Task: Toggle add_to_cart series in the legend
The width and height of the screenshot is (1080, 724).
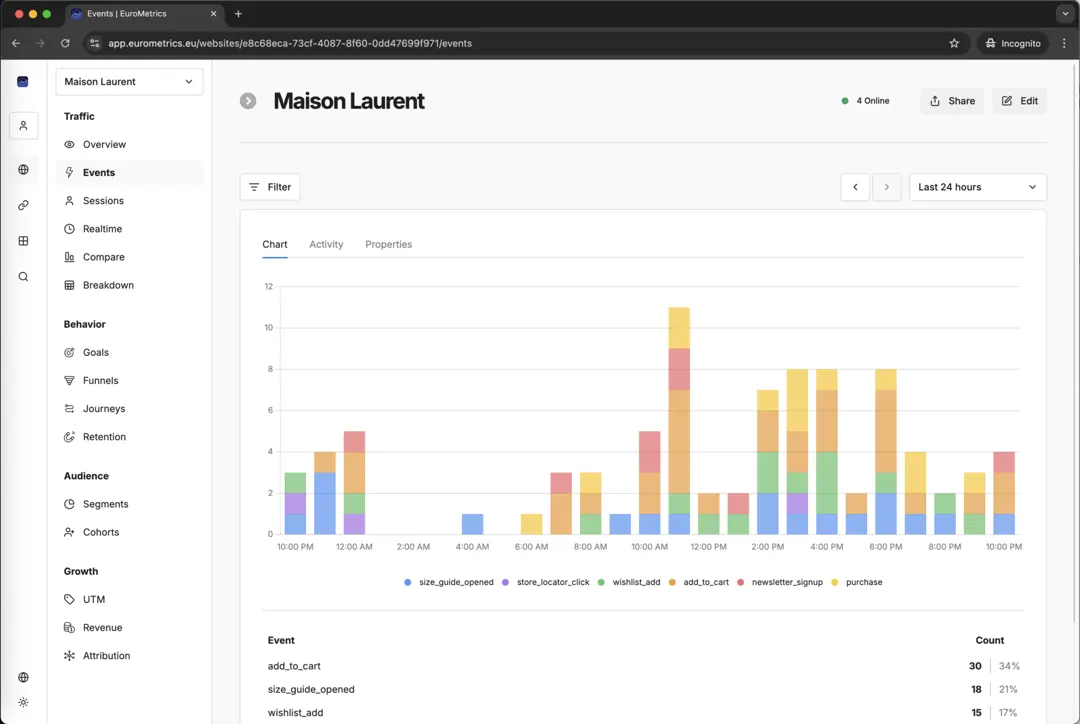Action: 698,583
